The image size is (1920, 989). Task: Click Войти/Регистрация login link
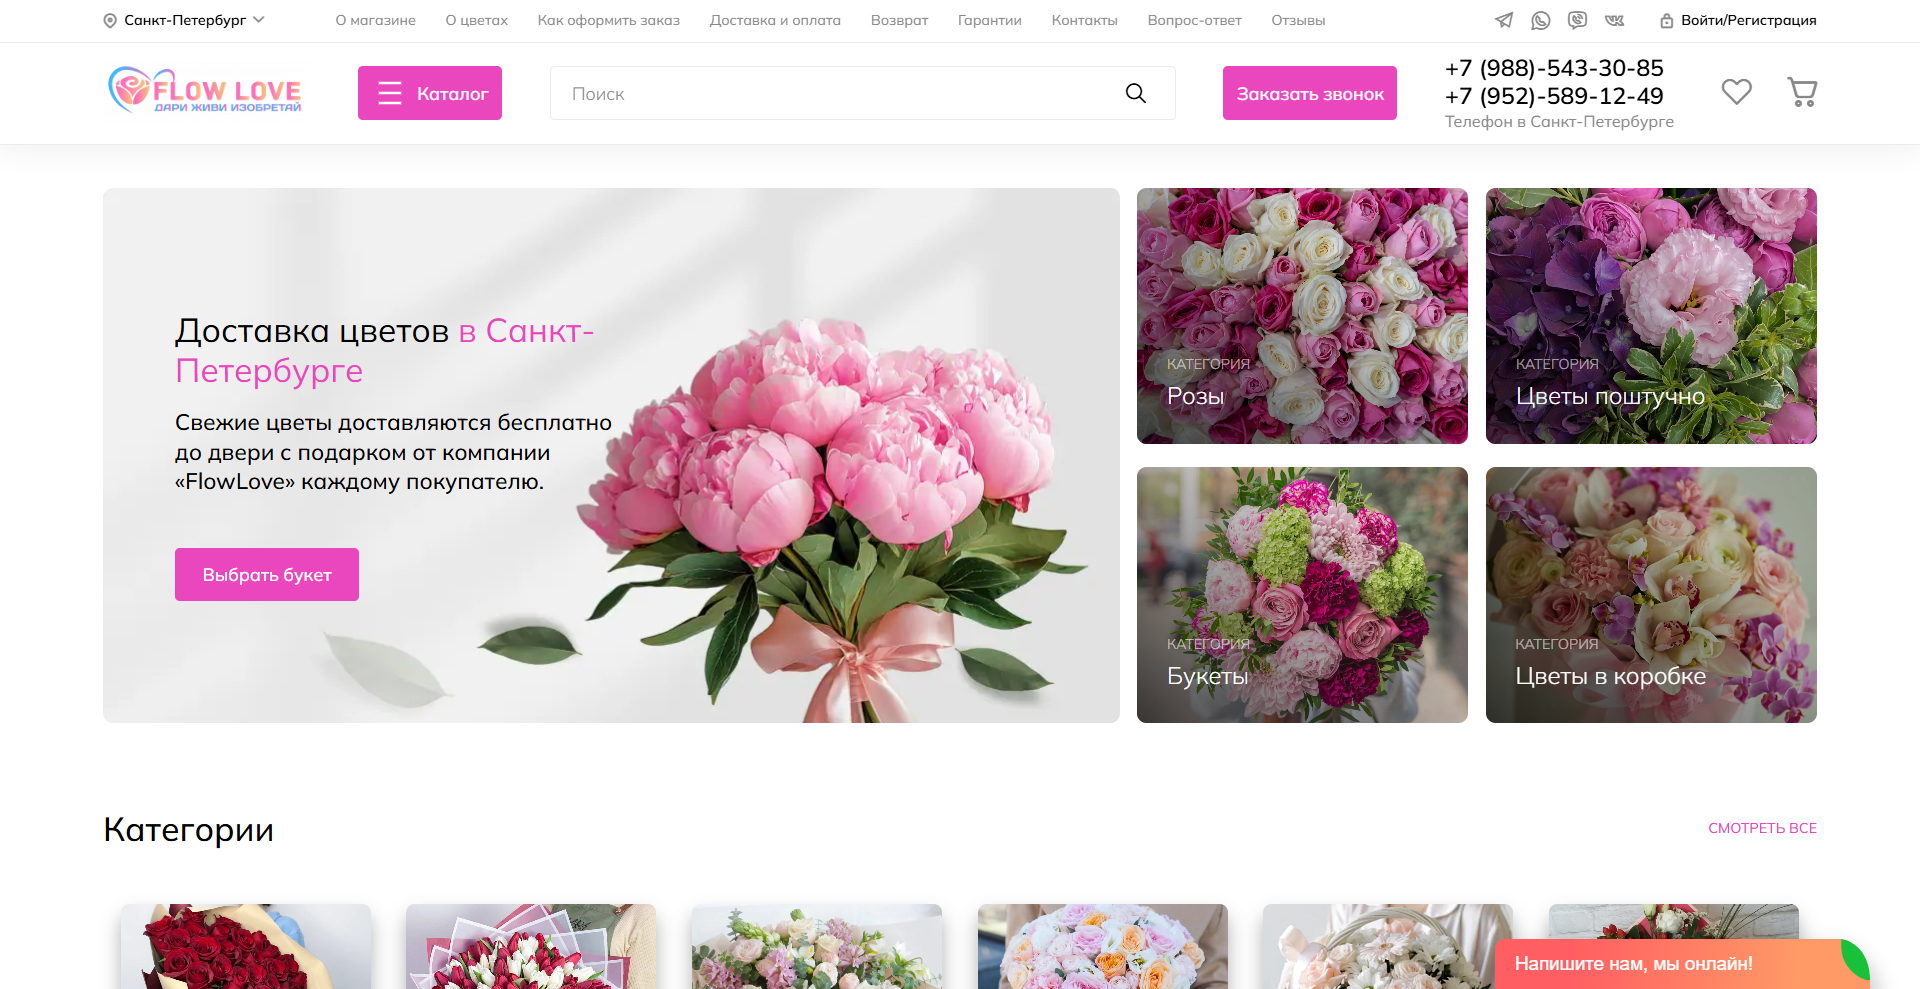pyautogui.click(x=1738, y=20)
